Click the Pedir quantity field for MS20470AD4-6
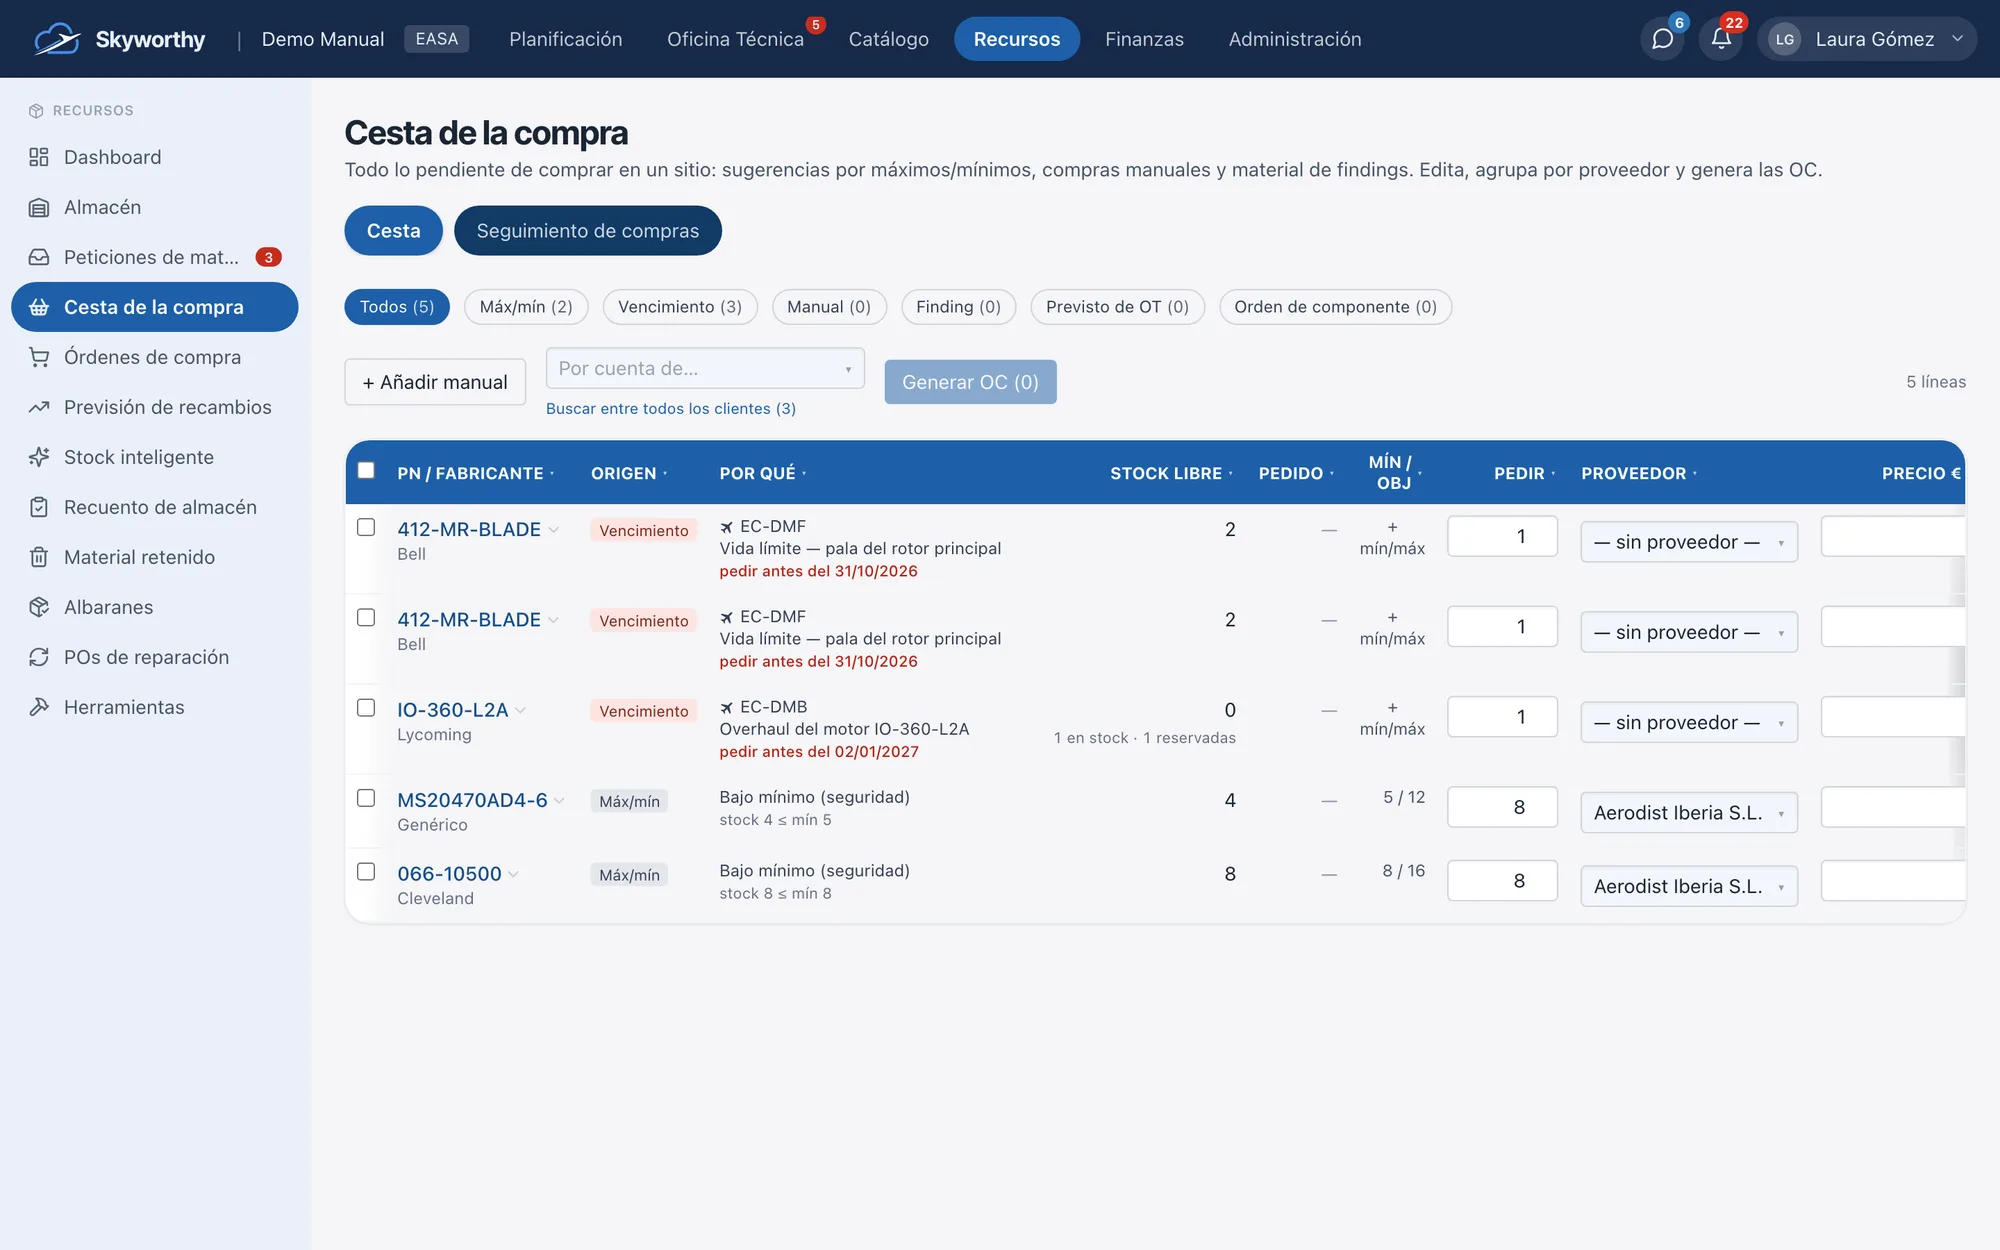This screenshot has height=1250, width=2000. tap(1502, 807)
